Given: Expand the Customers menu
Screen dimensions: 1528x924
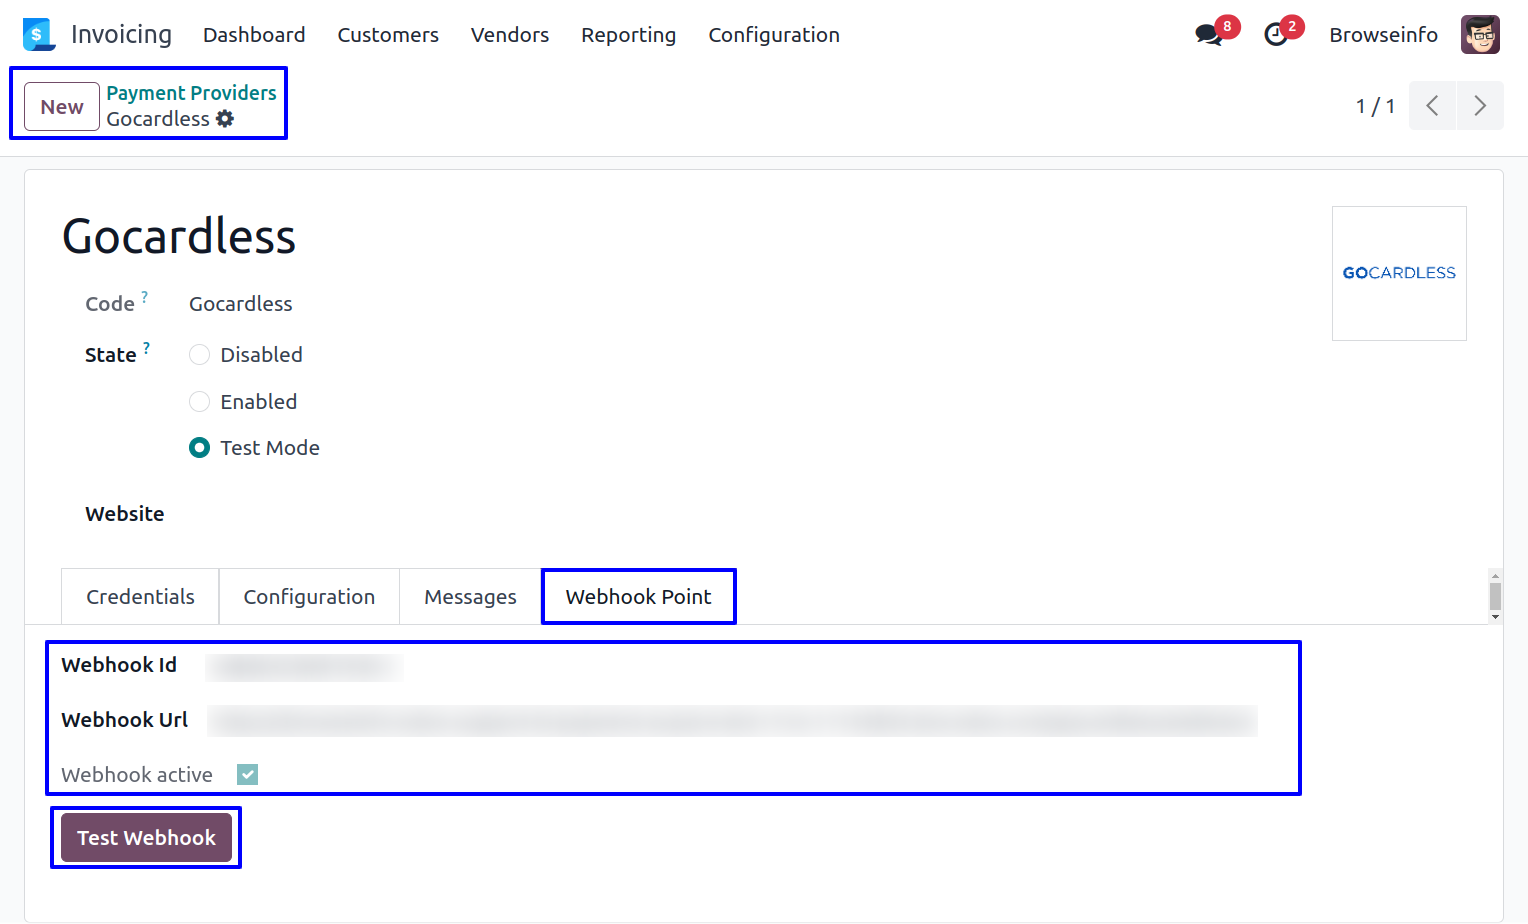Looking at the screenshot, I should (x=388, y=35).
